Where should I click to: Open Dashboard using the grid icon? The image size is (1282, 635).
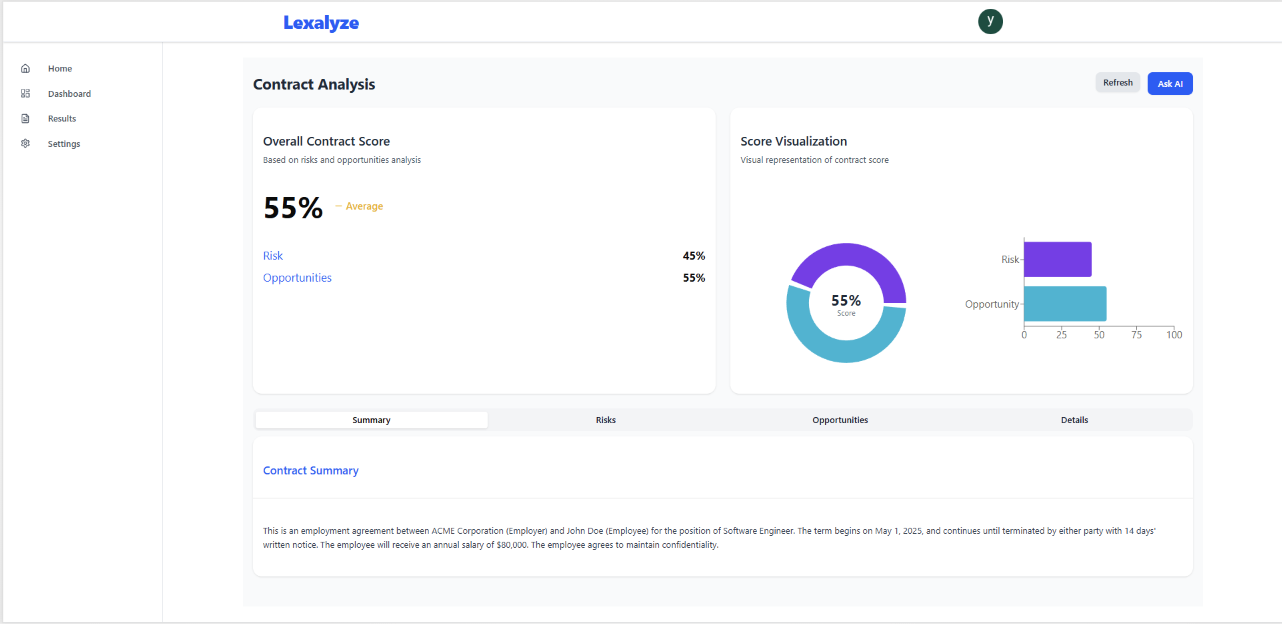pos(25,93)
